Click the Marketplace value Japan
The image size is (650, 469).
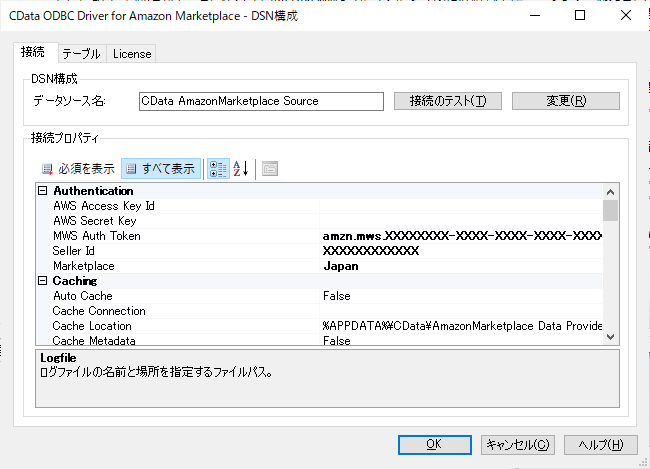[341, 266]
